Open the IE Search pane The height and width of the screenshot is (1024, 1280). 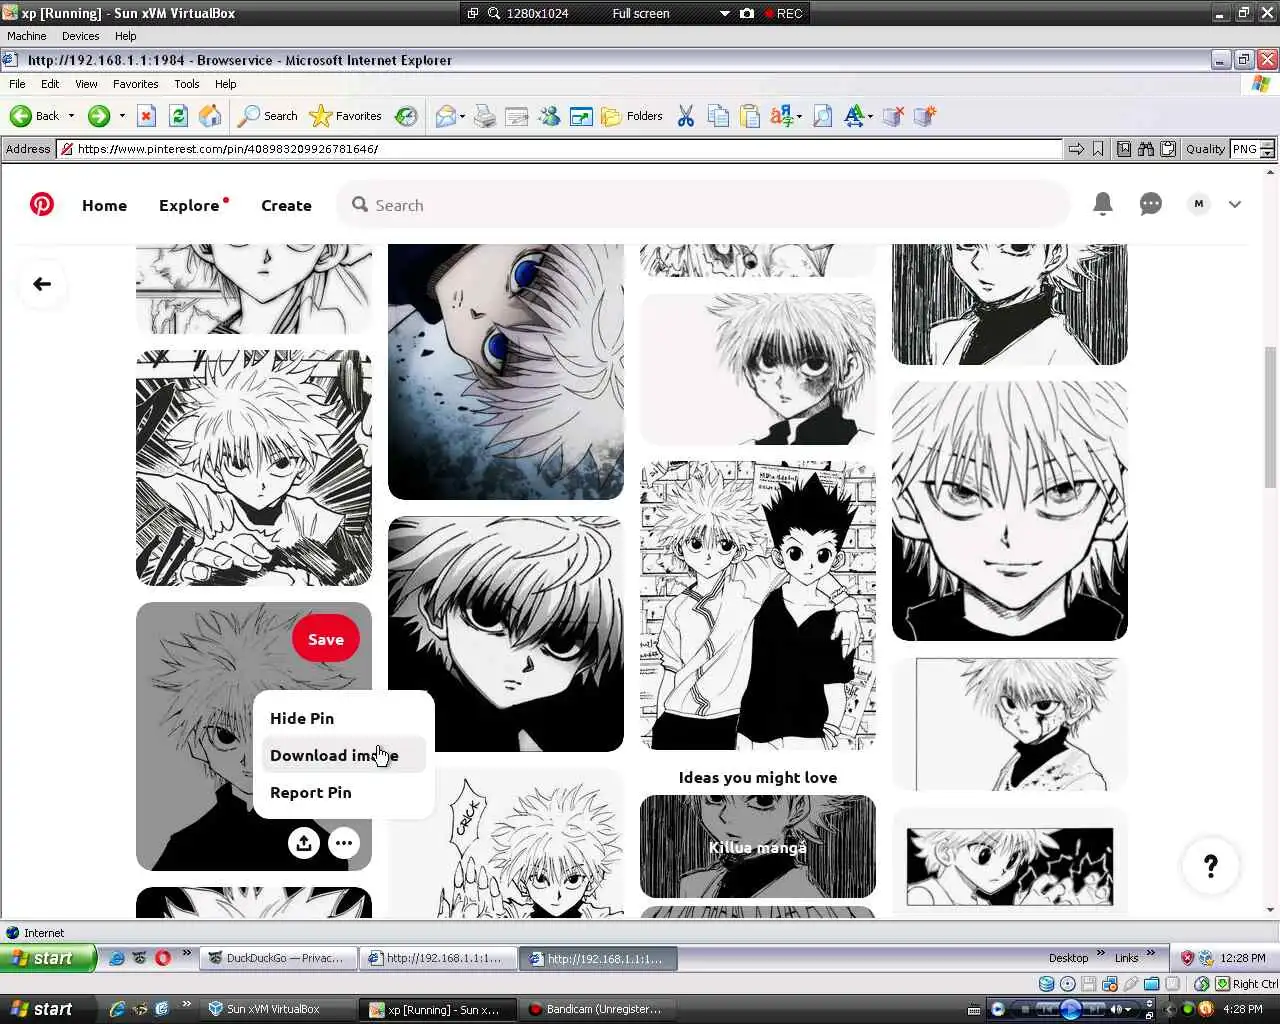(267, 116)
